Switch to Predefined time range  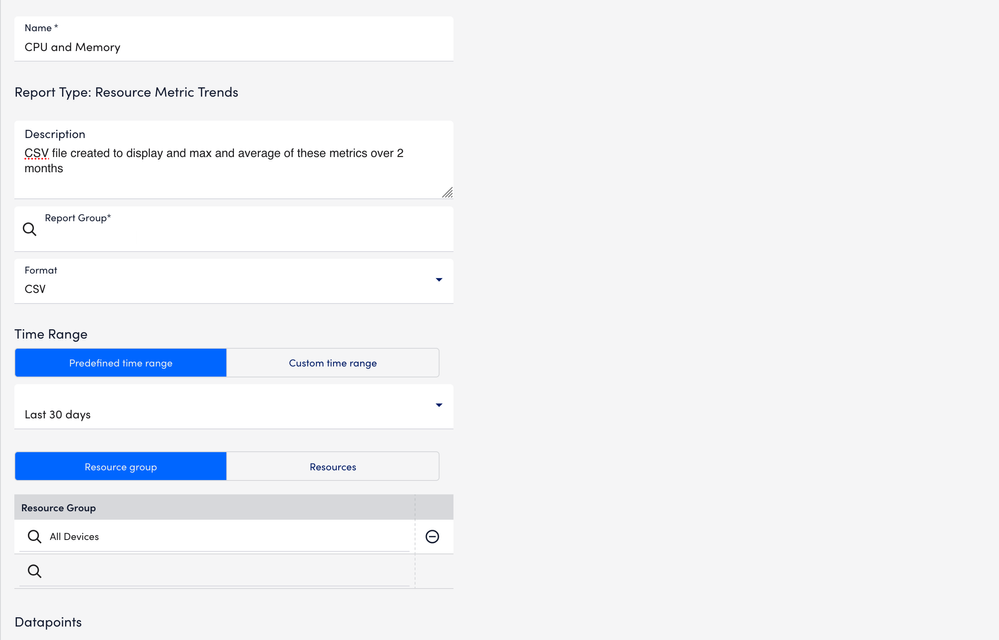120,363
